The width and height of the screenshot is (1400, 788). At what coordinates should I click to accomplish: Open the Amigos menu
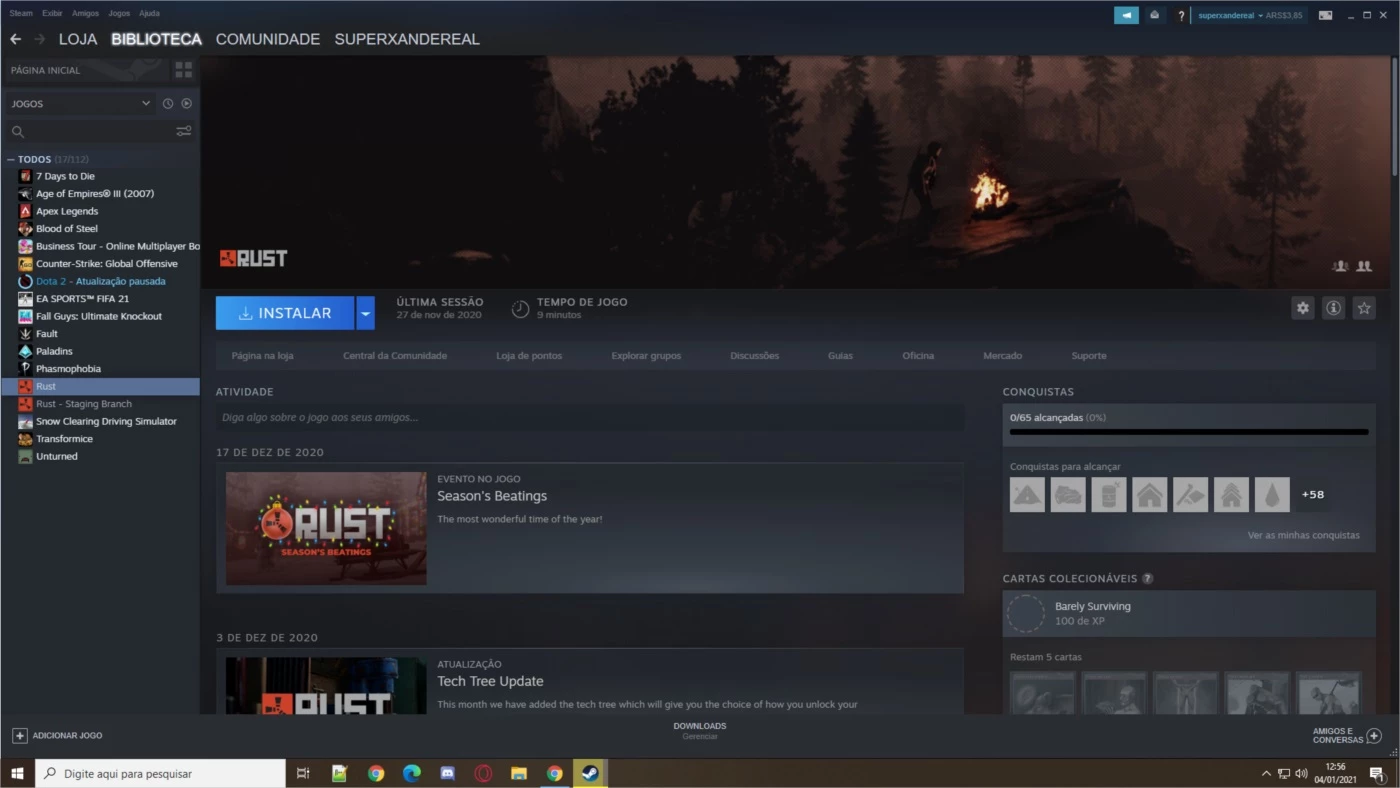[85, 14]
